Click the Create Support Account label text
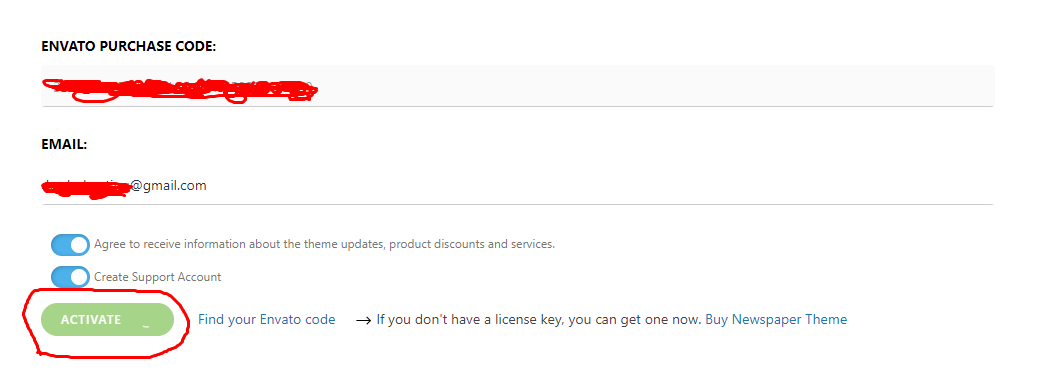 157,277
